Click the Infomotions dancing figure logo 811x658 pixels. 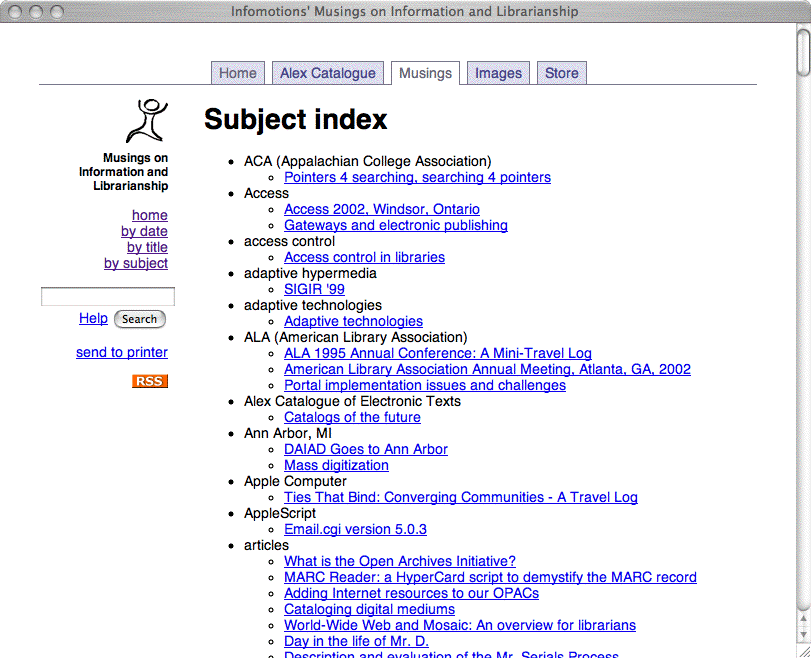coord(147,121)
